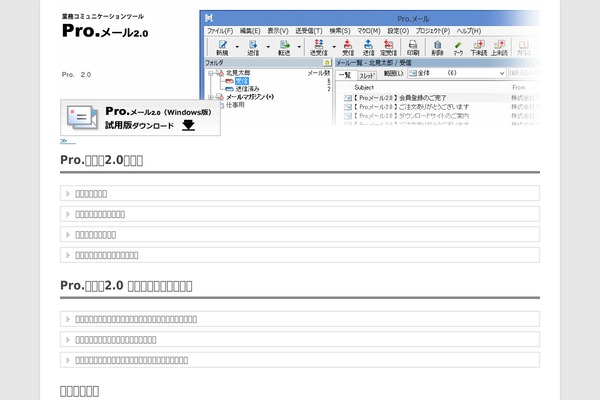The width and height of the screenshot is (600, 400).
Task: Click the メール数 column label in folder pane
Action: point(318,73)
